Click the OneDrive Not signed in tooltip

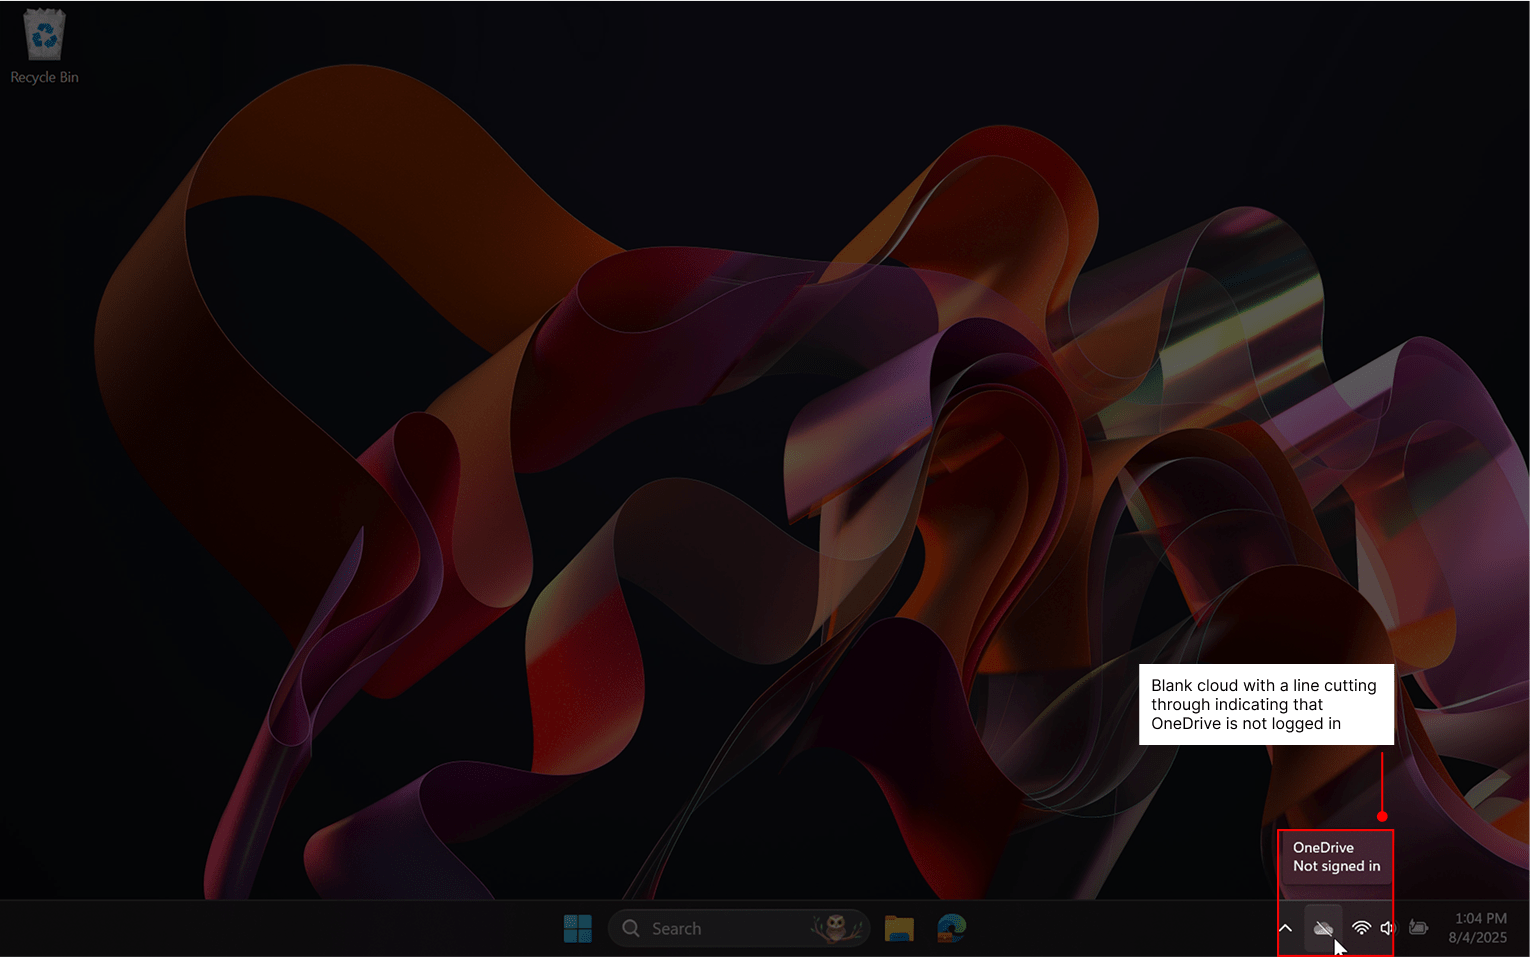pos(1336,857)
